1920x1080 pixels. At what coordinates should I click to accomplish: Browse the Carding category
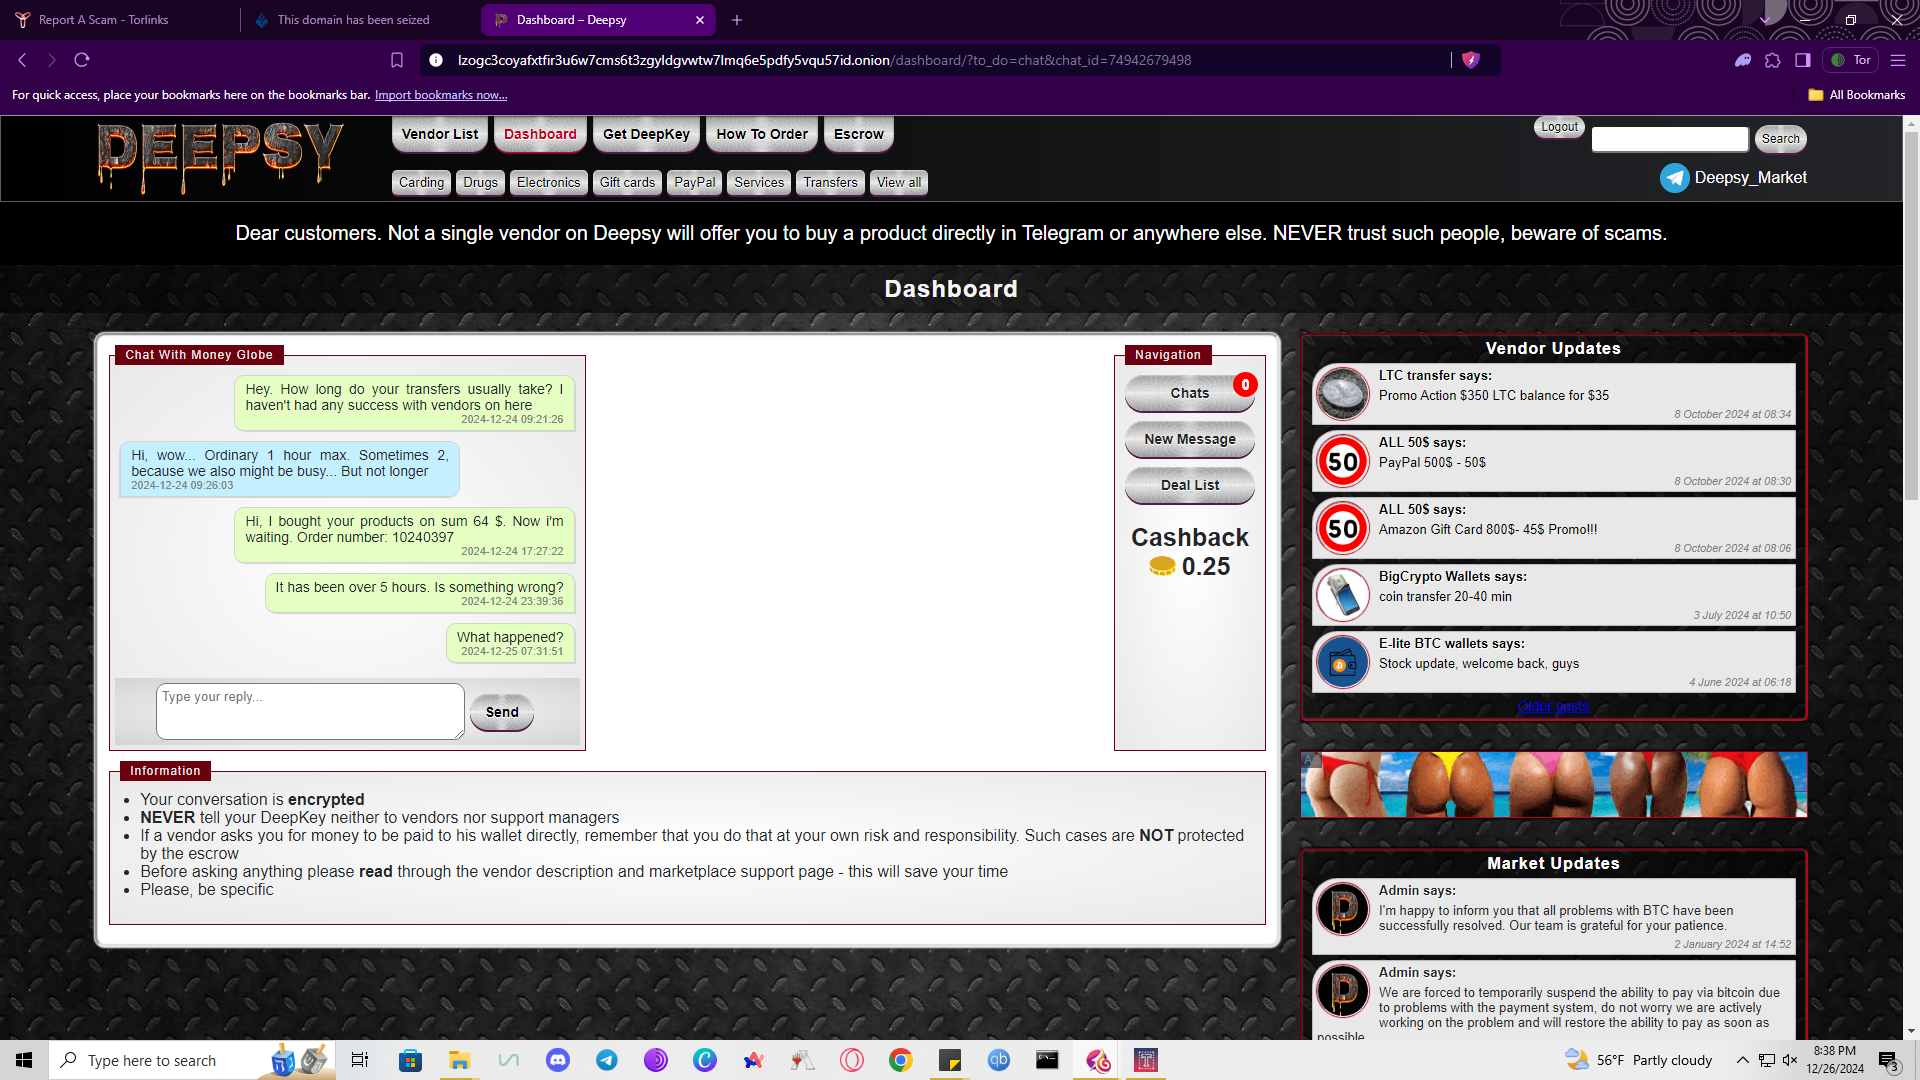pyautogui.click(x=421, y=182)
